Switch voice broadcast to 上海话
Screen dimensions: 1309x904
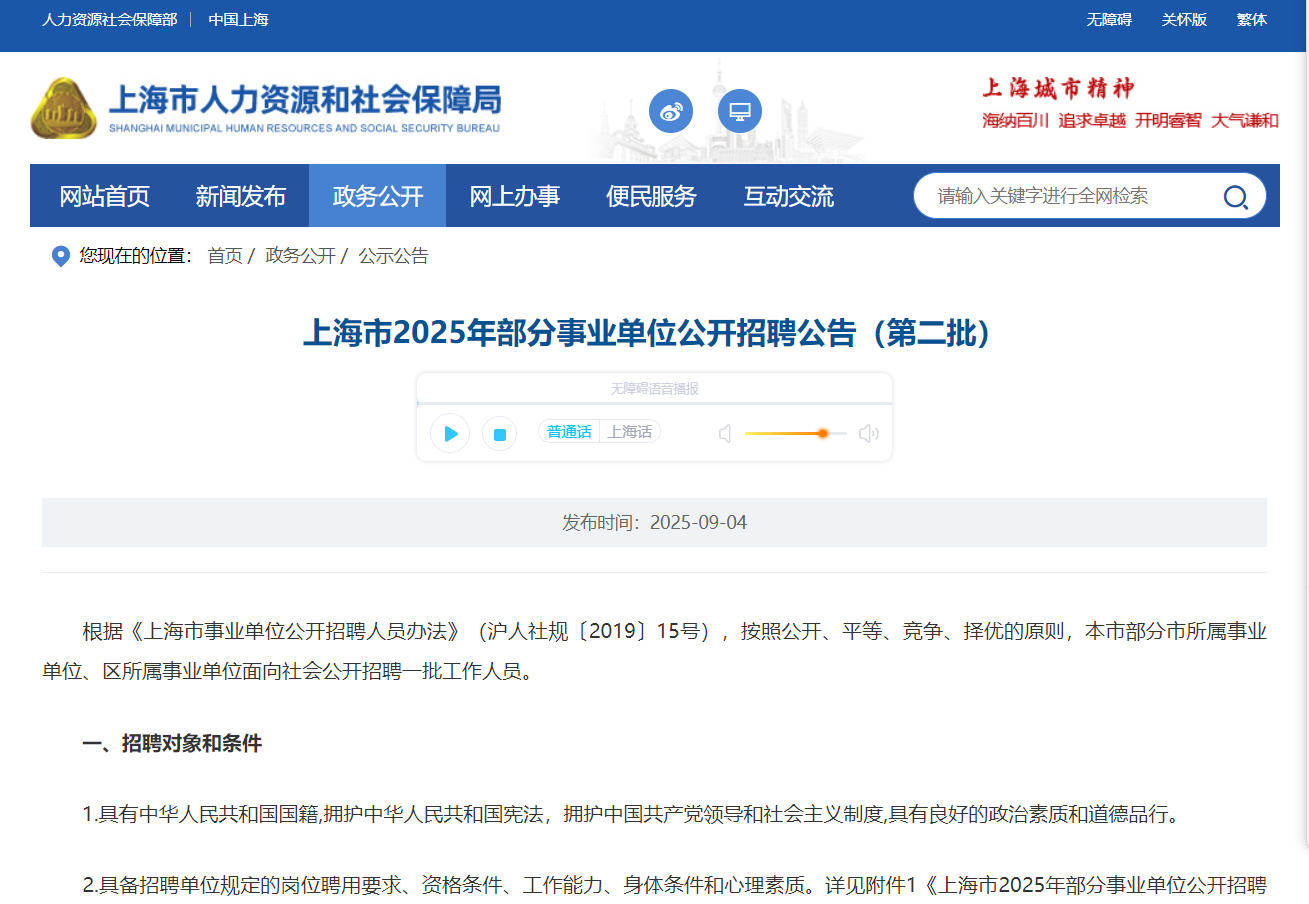[x=630, y=431]
